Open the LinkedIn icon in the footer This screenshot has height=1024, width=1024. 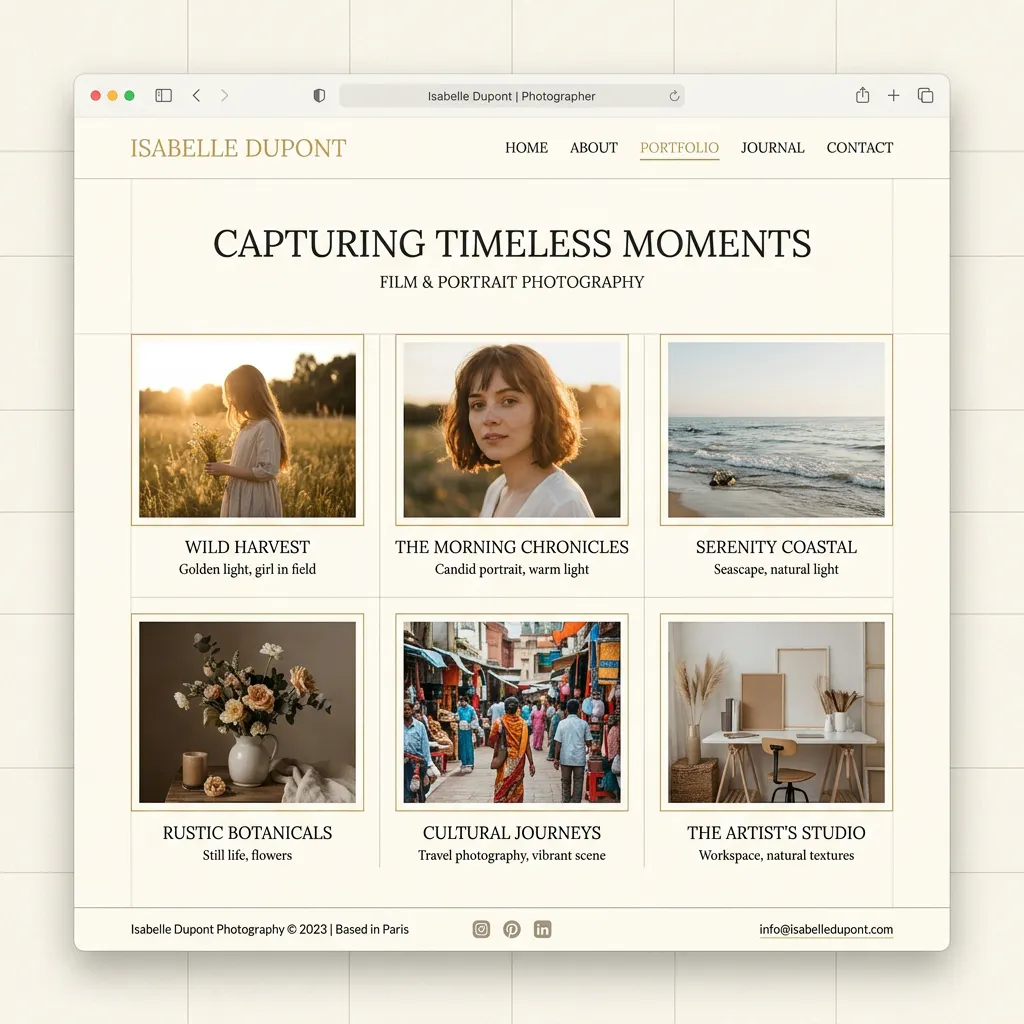click(x=543, y=929)
